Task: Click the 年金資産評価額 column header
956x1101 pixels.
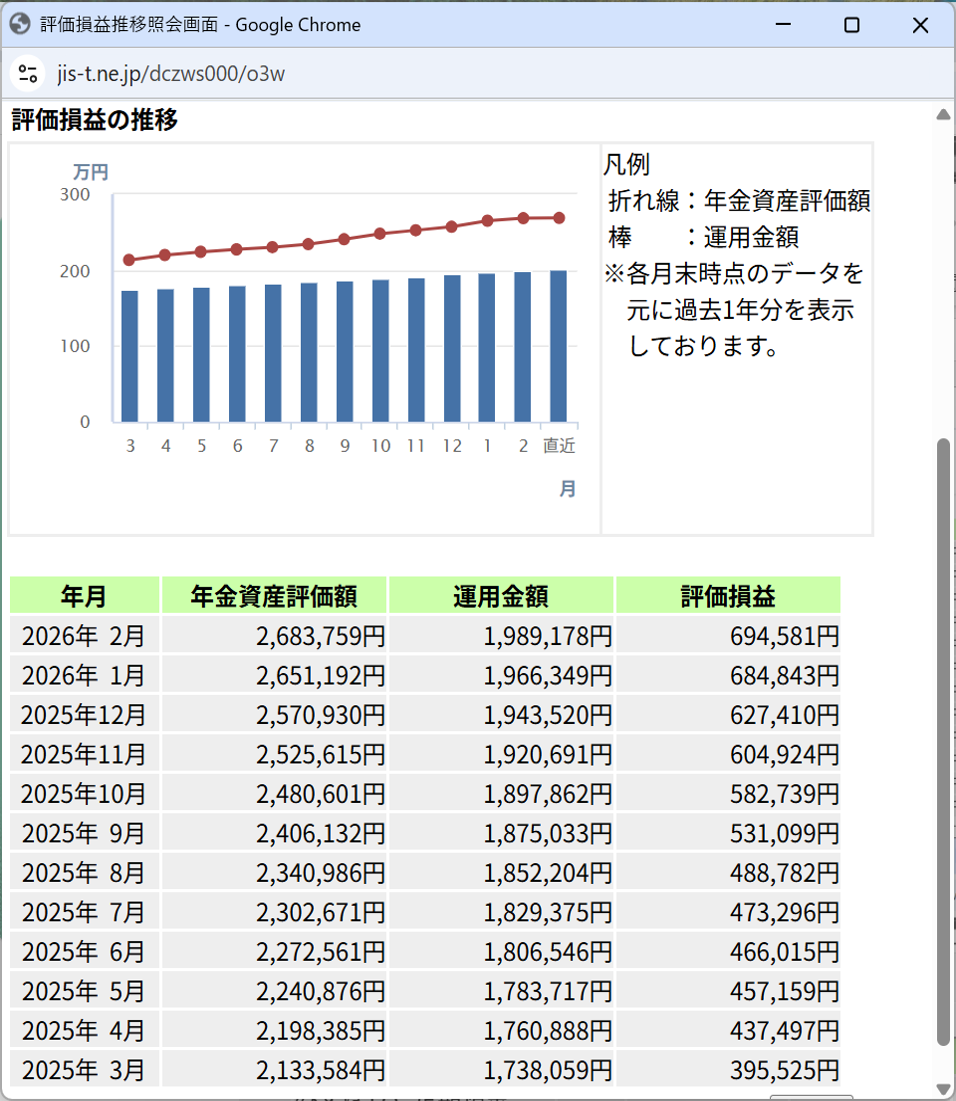Action: point(274,596)
